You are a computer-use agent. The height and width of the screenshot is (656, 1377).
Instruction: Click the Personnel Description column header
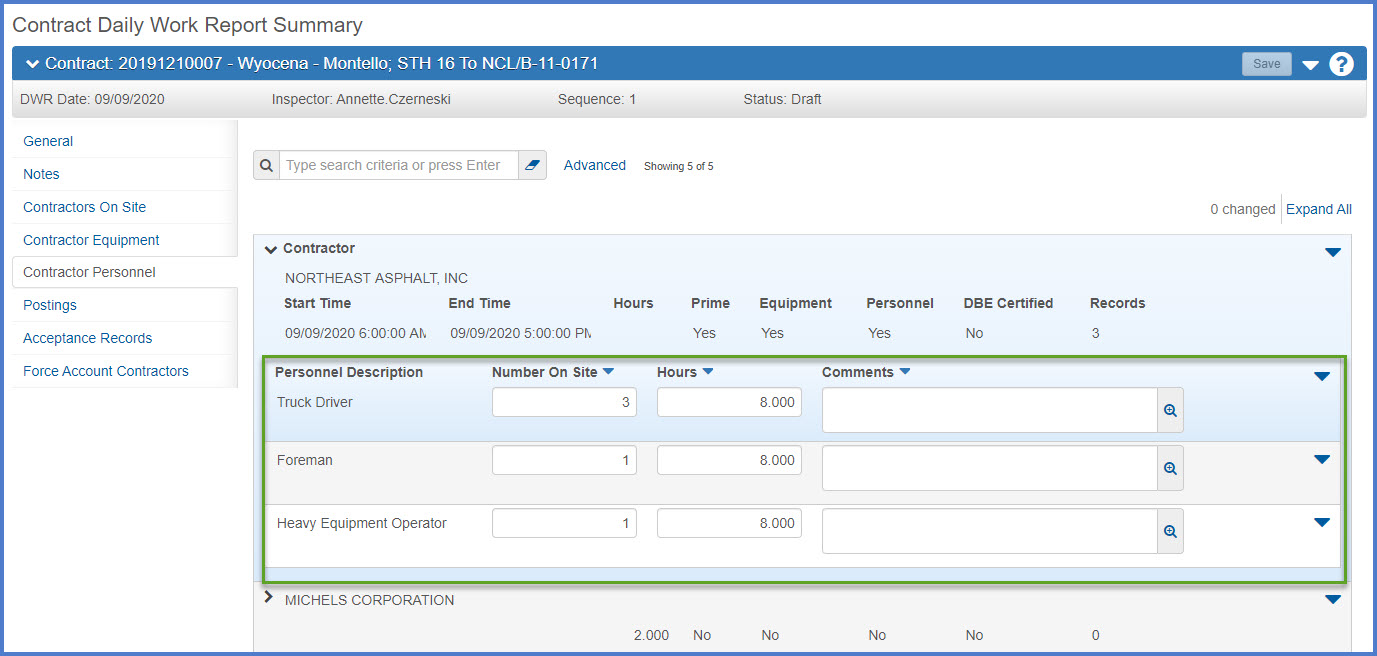pos(349,372)
